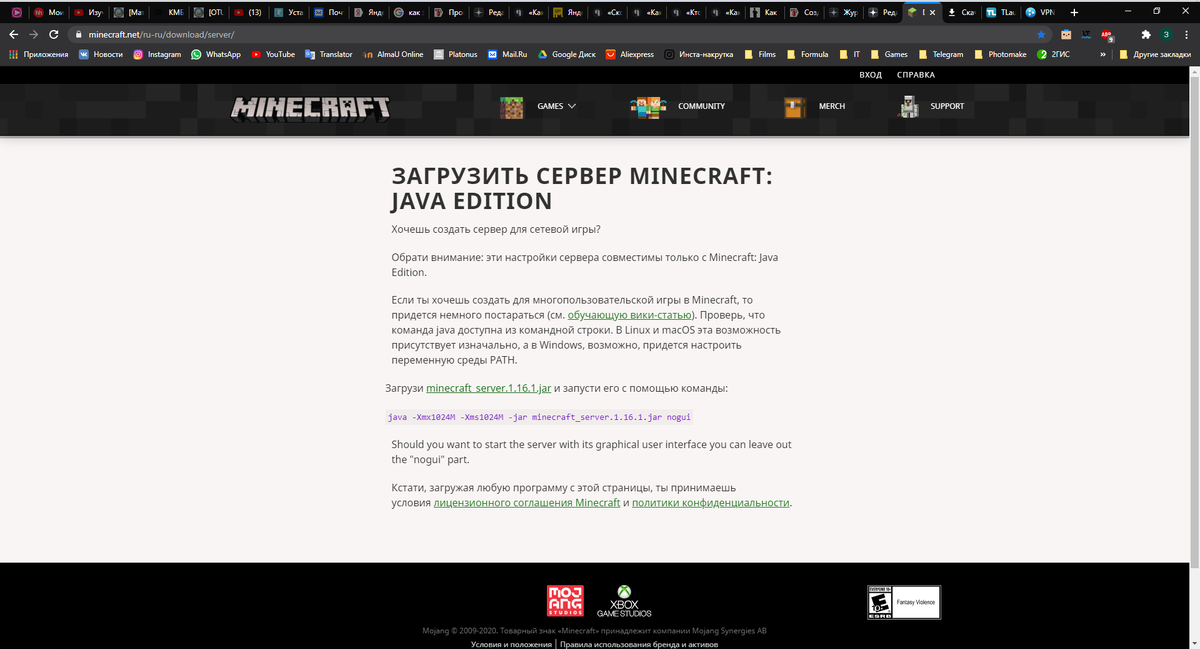Open the Photomake bookmark folder

click(x=1000, y=54)
